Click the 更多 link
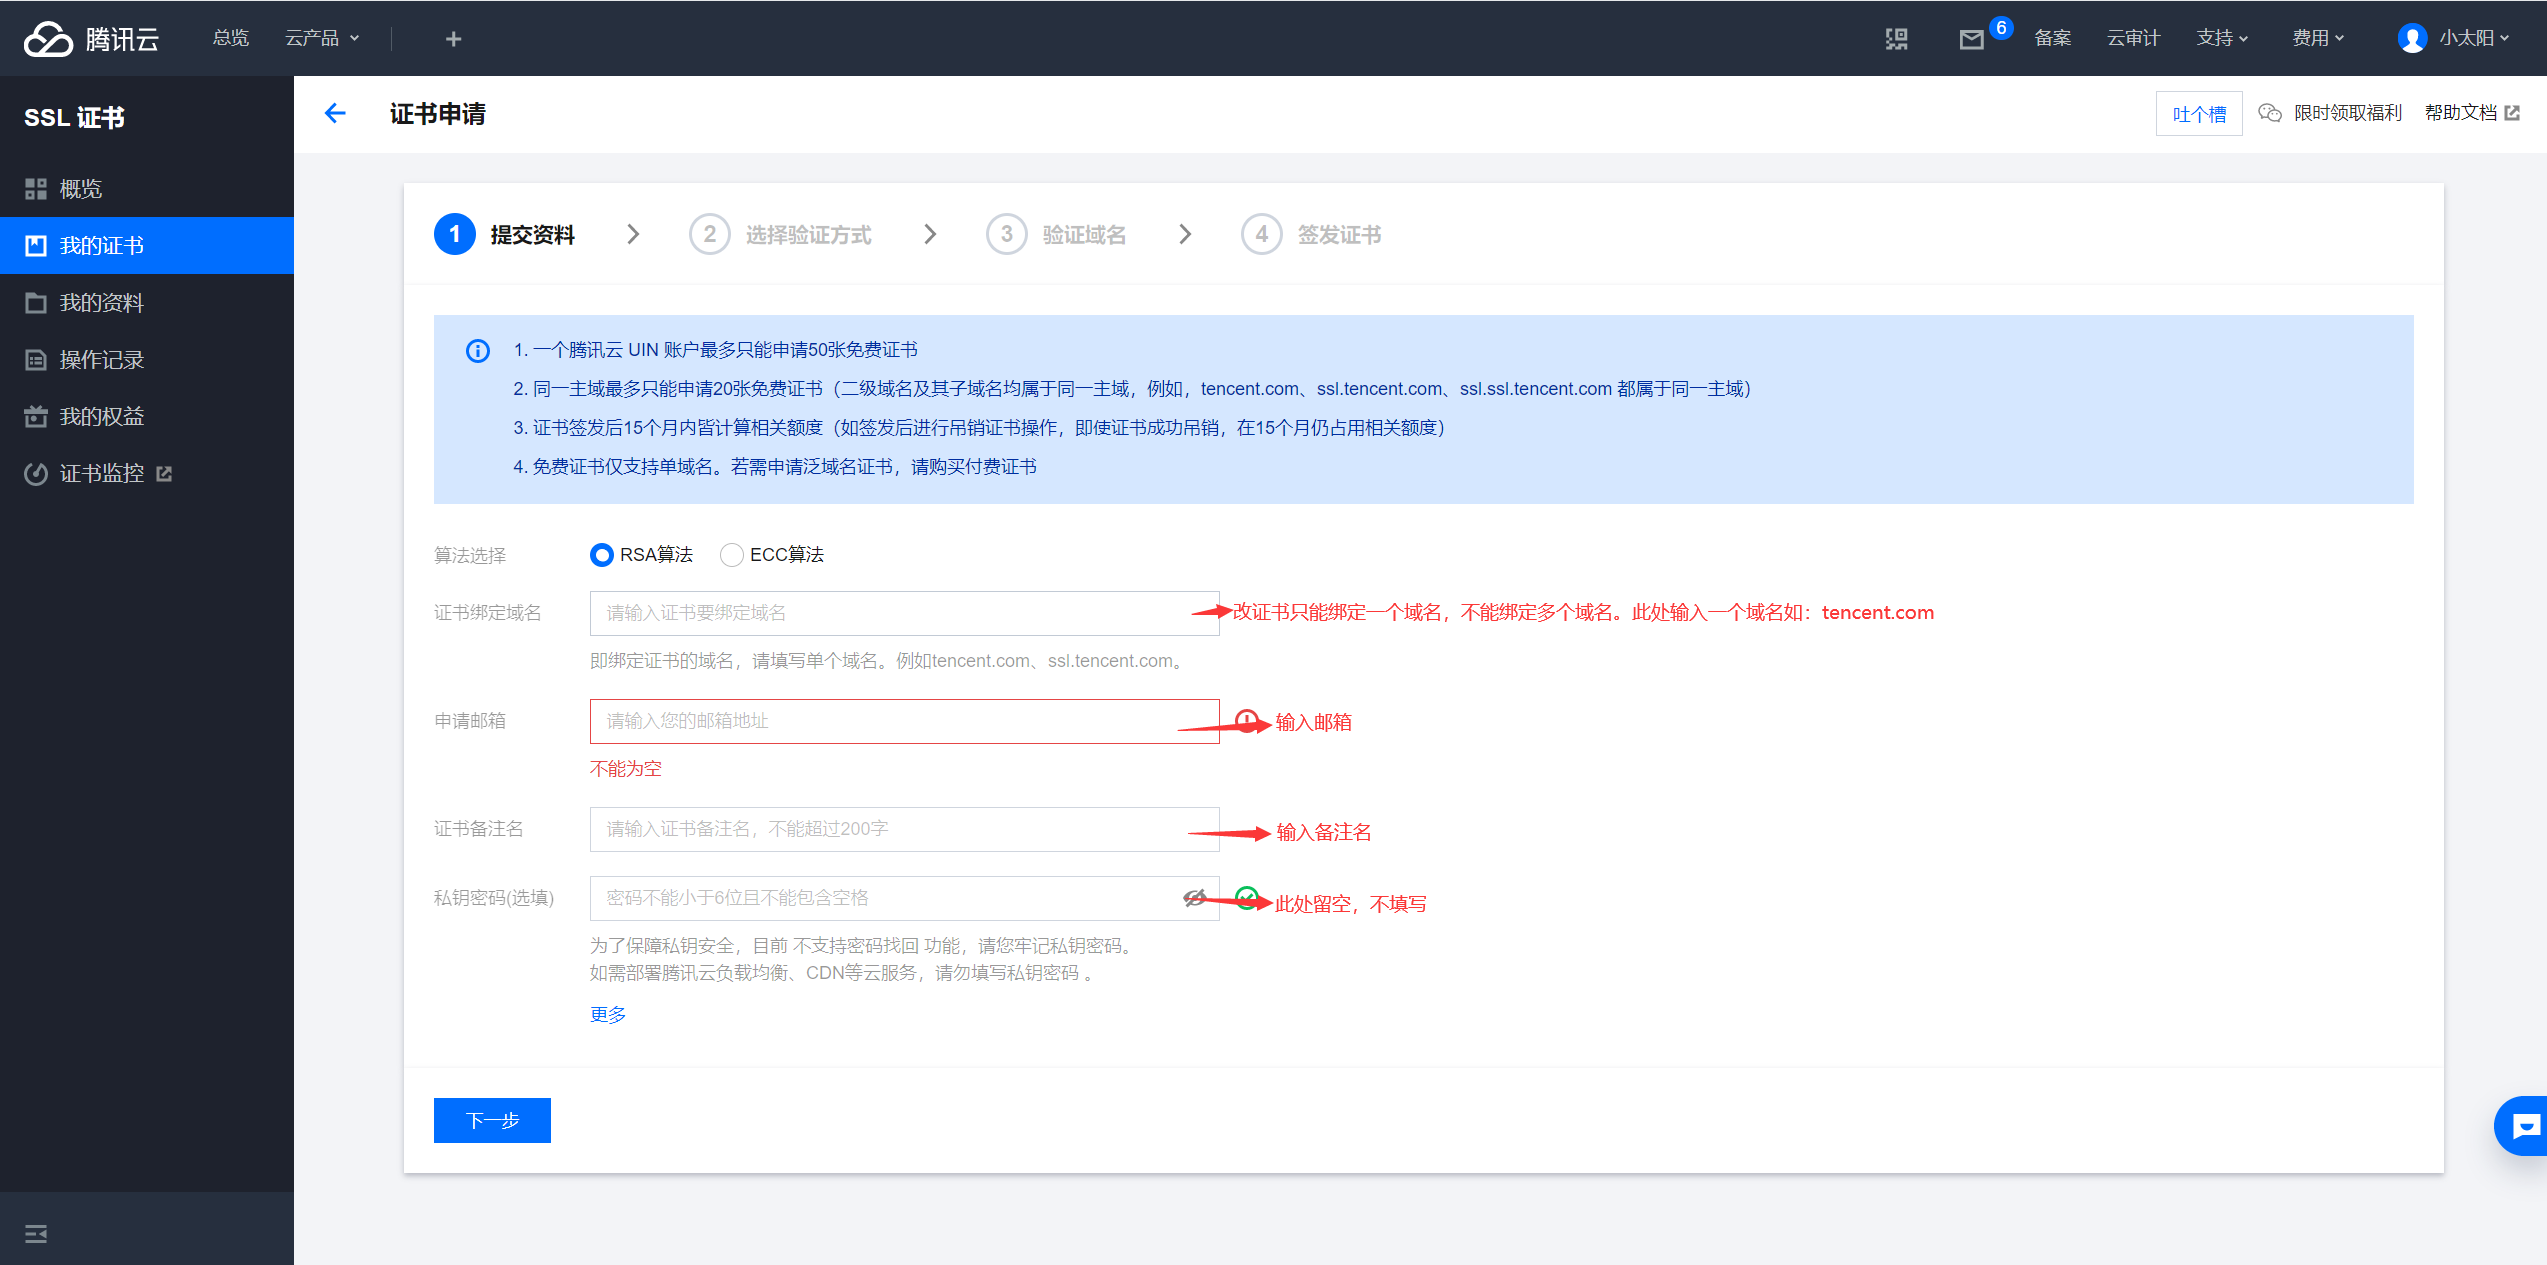This screenshot has height=1265, width=2547. pyautogui.click(x=607, y=1015)
